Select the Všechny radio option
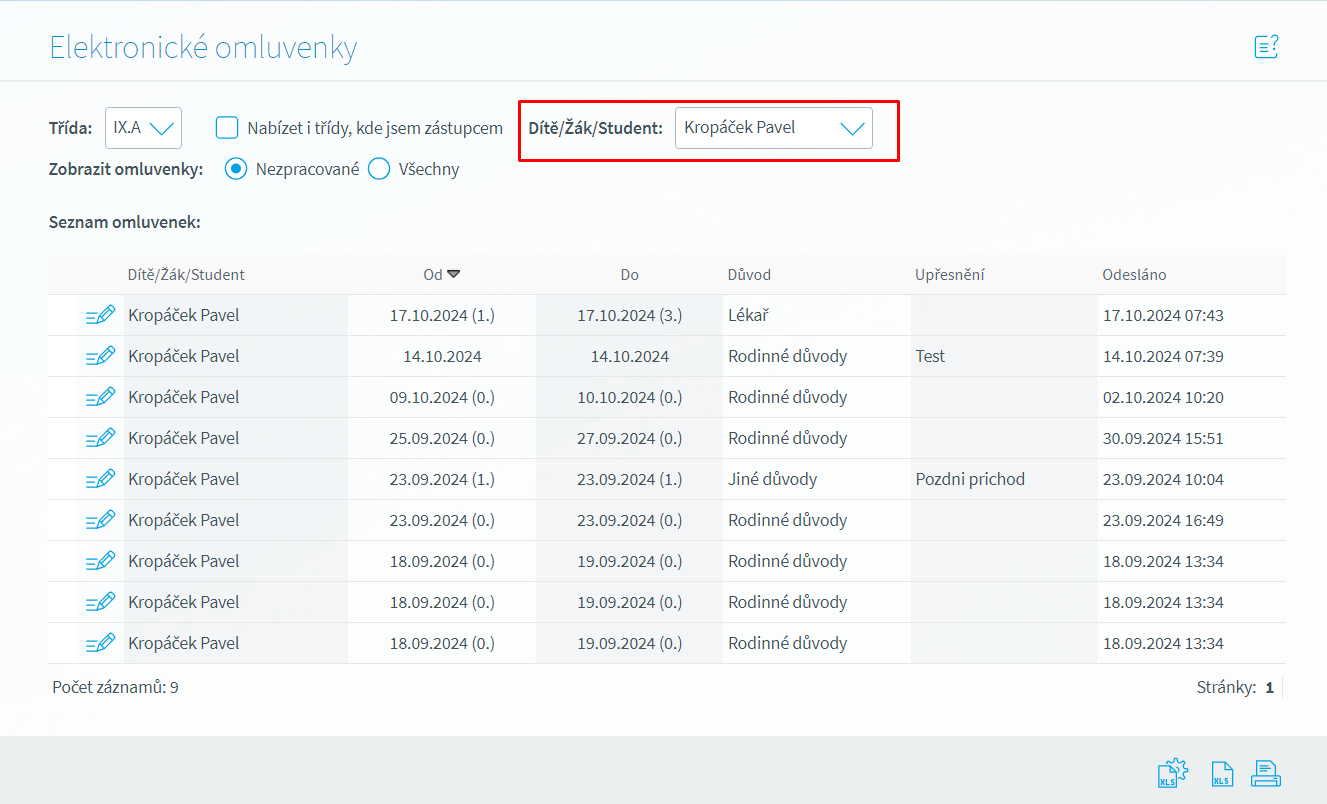The width and height of the screenshot is (1327, 804). [379, 169]
